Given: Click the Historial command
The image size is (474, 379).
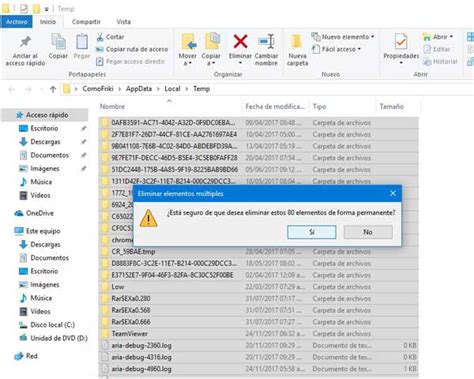Looking at the screenshot, I should point(440,61).
